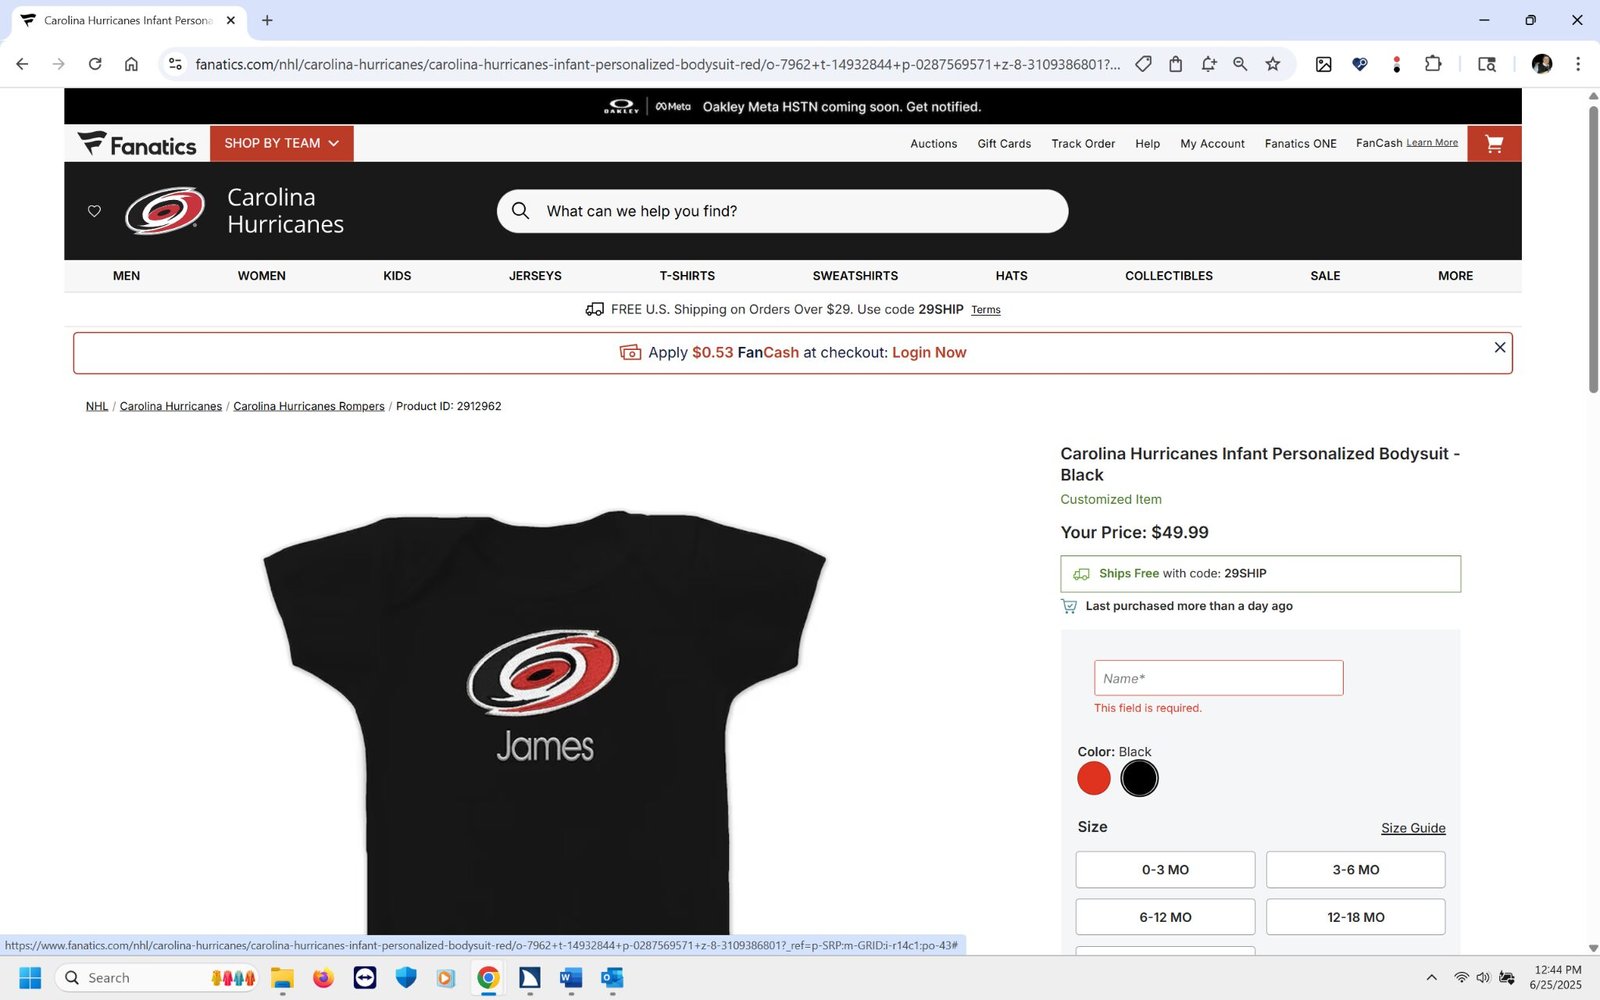Screen dimensions: 1600x1000
Task: Click the search magnifier icon
Action: (x=520, y=211)
